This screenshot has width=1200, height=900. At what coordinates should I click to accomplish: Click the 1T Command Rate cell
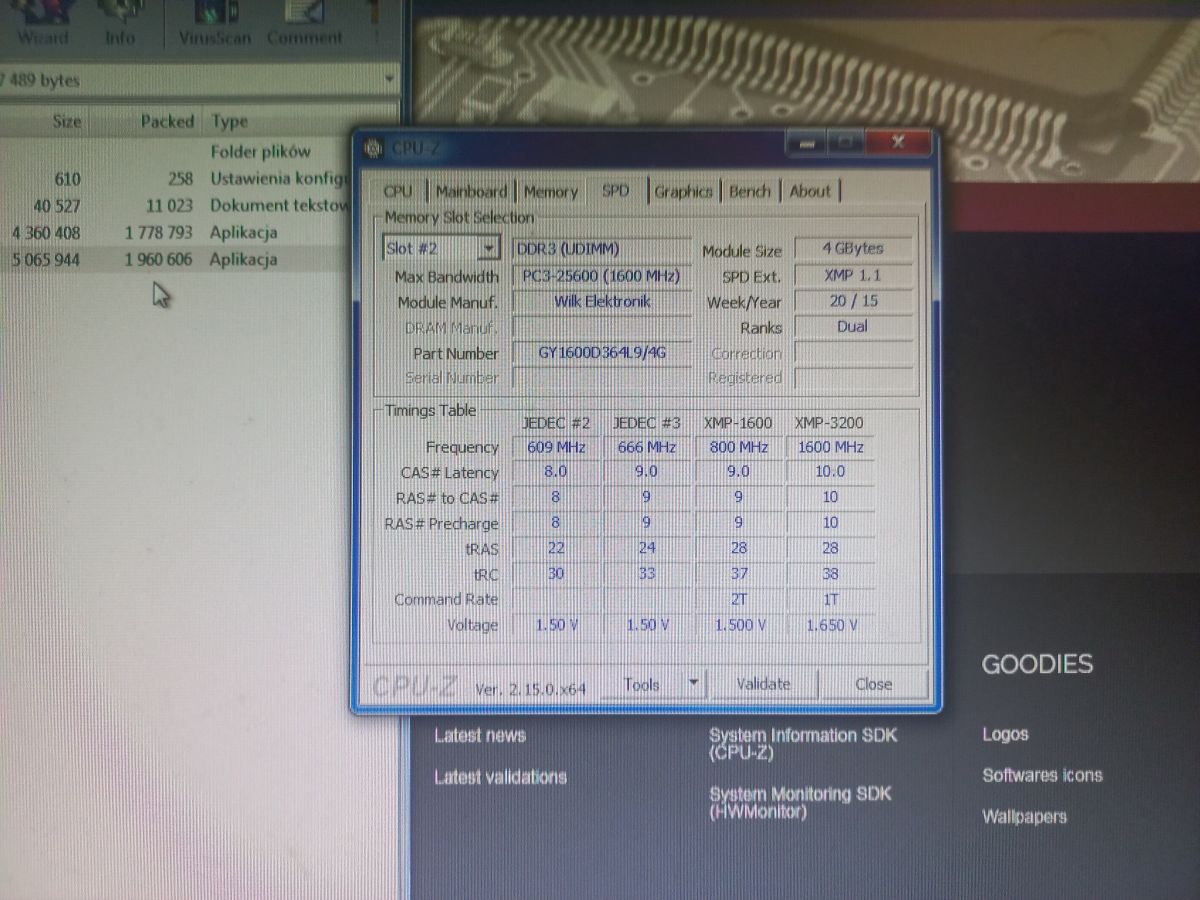coord(830,600)
